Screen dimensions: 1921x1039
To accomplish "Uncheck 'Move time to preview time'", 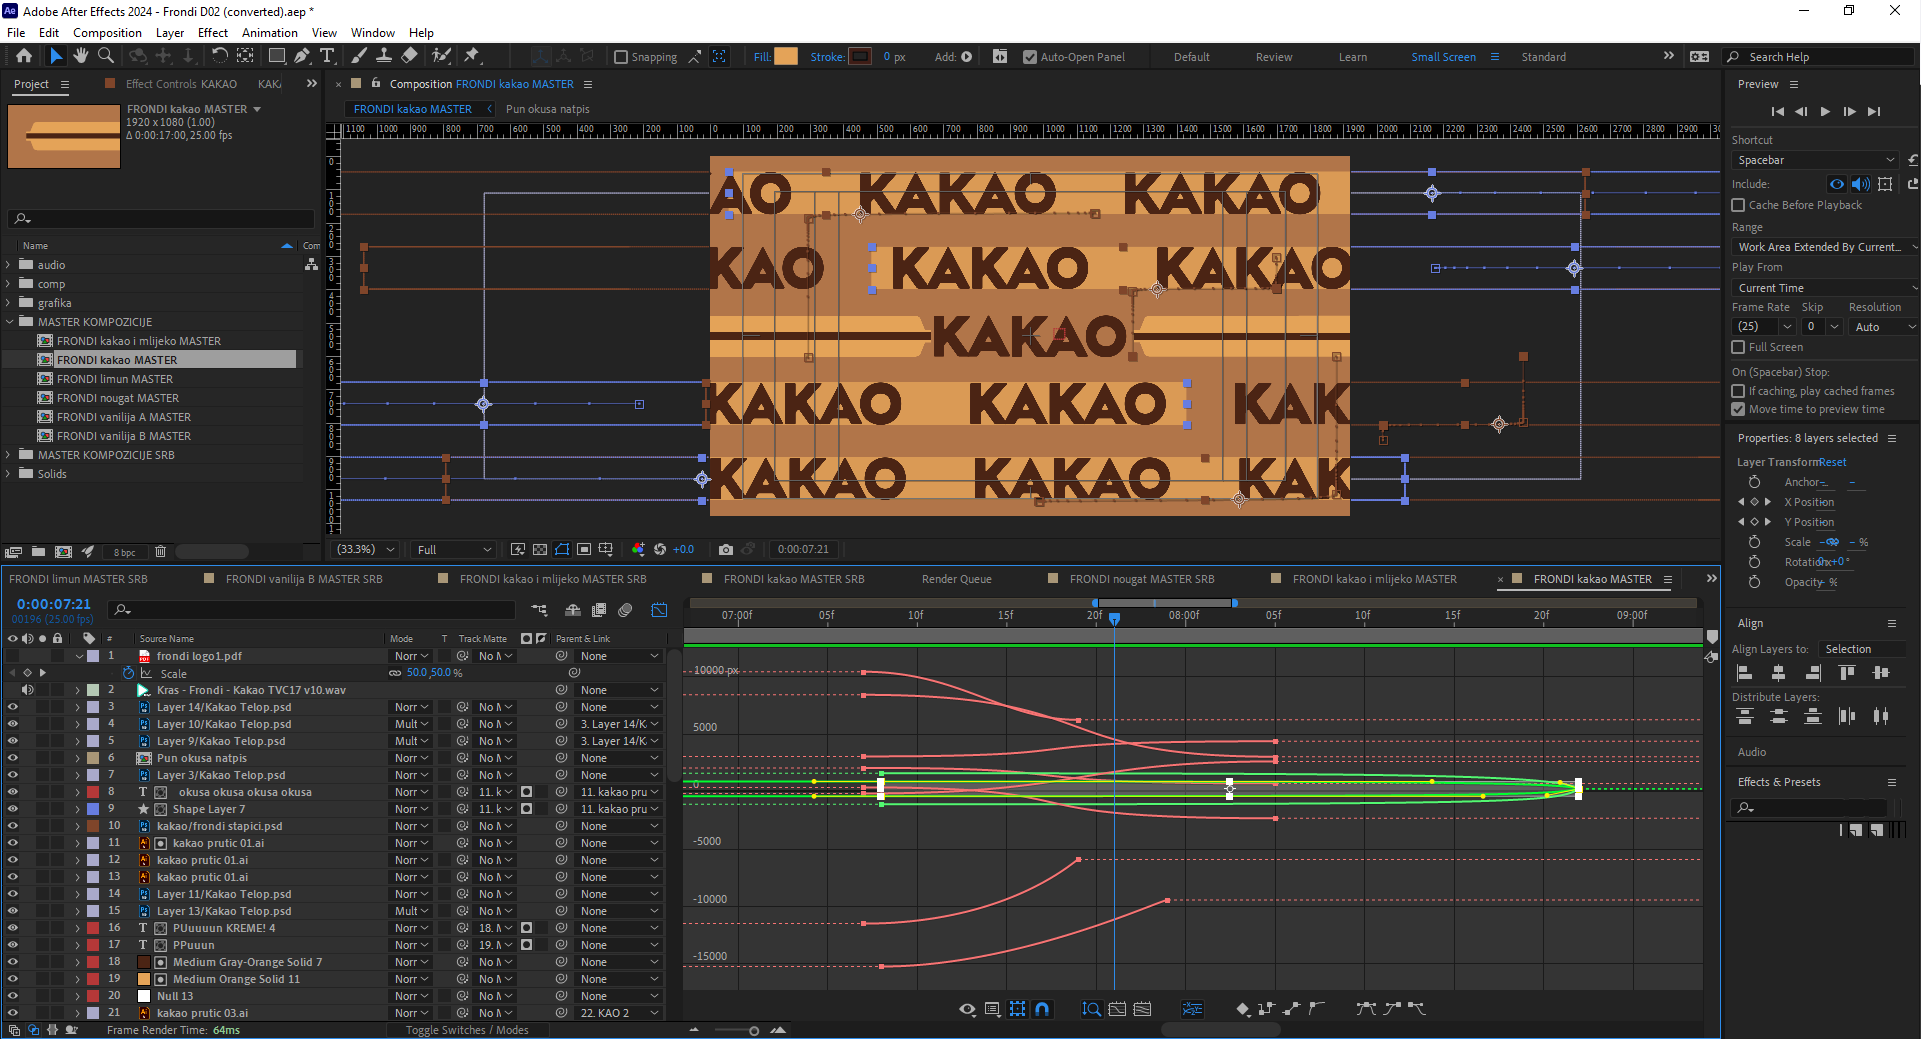I will (1738, 409).
